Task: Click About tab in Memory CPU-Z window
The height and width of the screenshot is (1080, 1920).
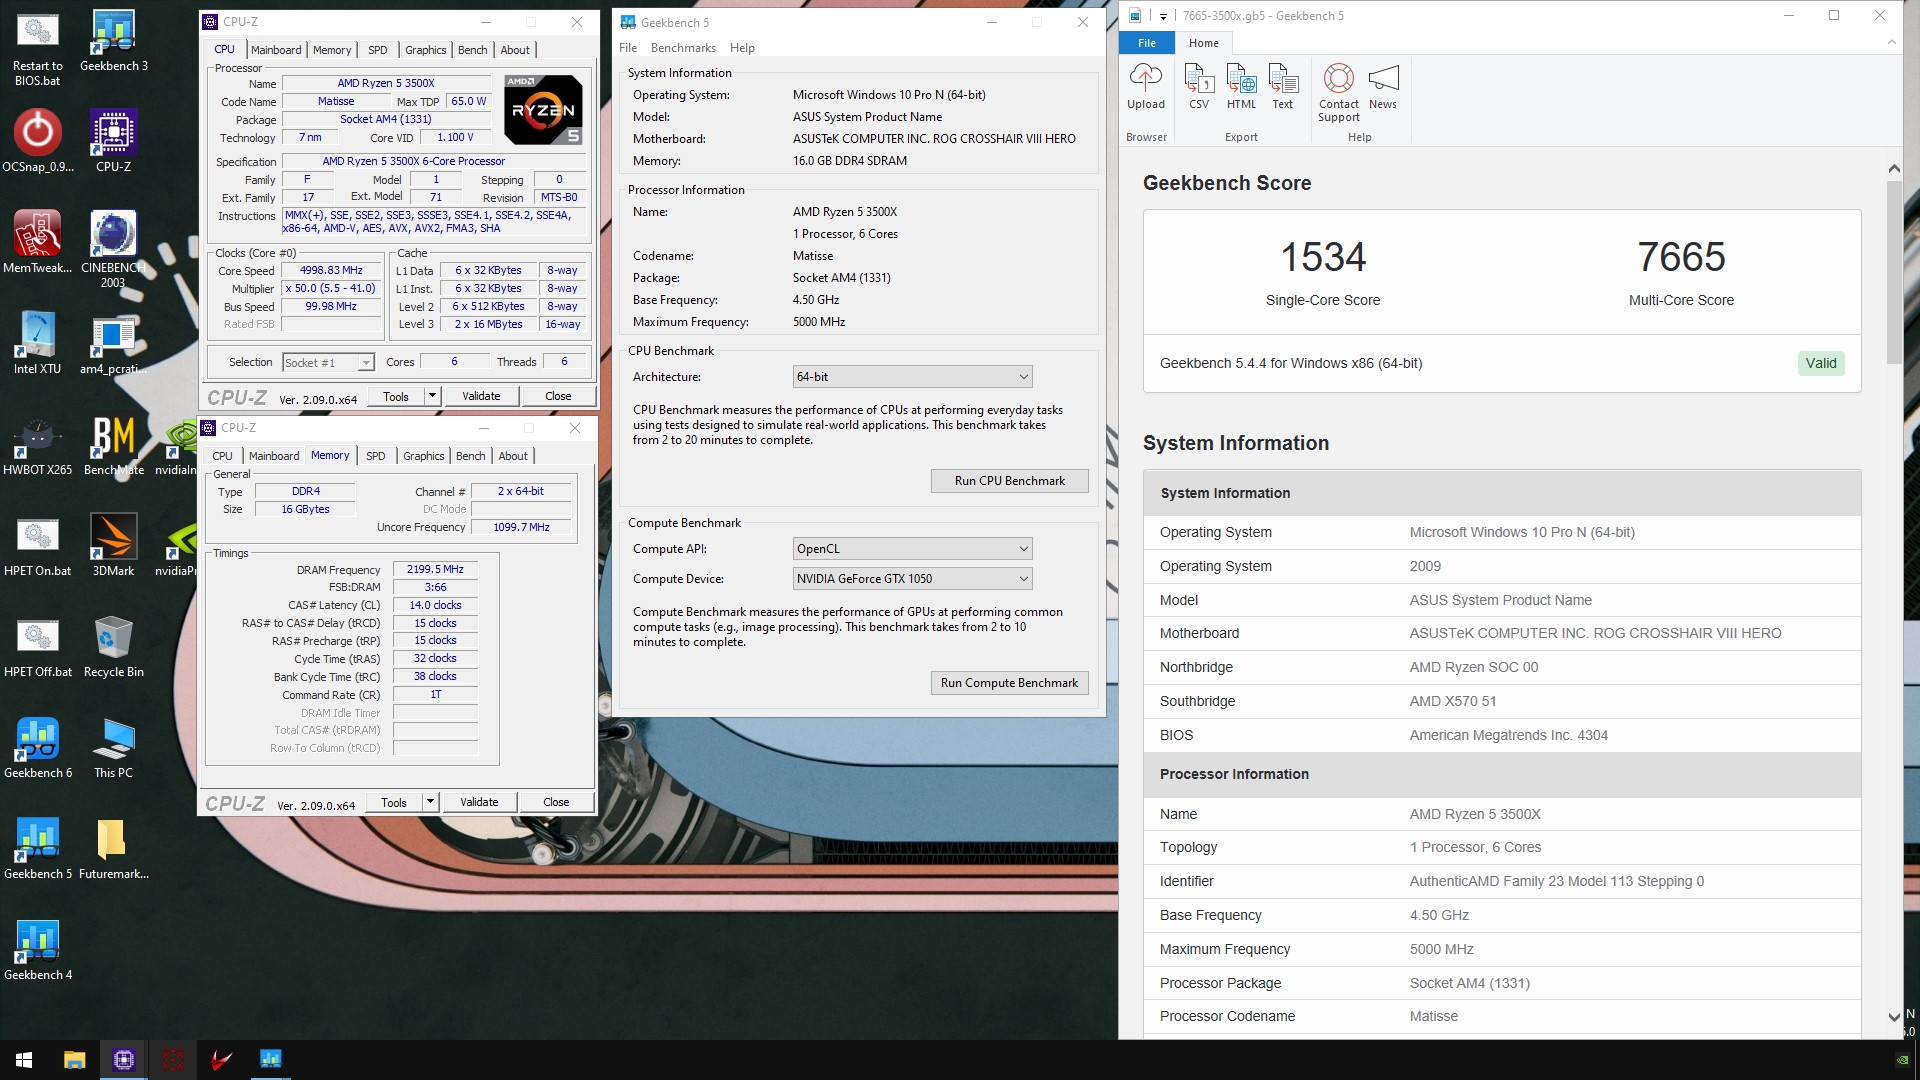Action: coord(513,456)
